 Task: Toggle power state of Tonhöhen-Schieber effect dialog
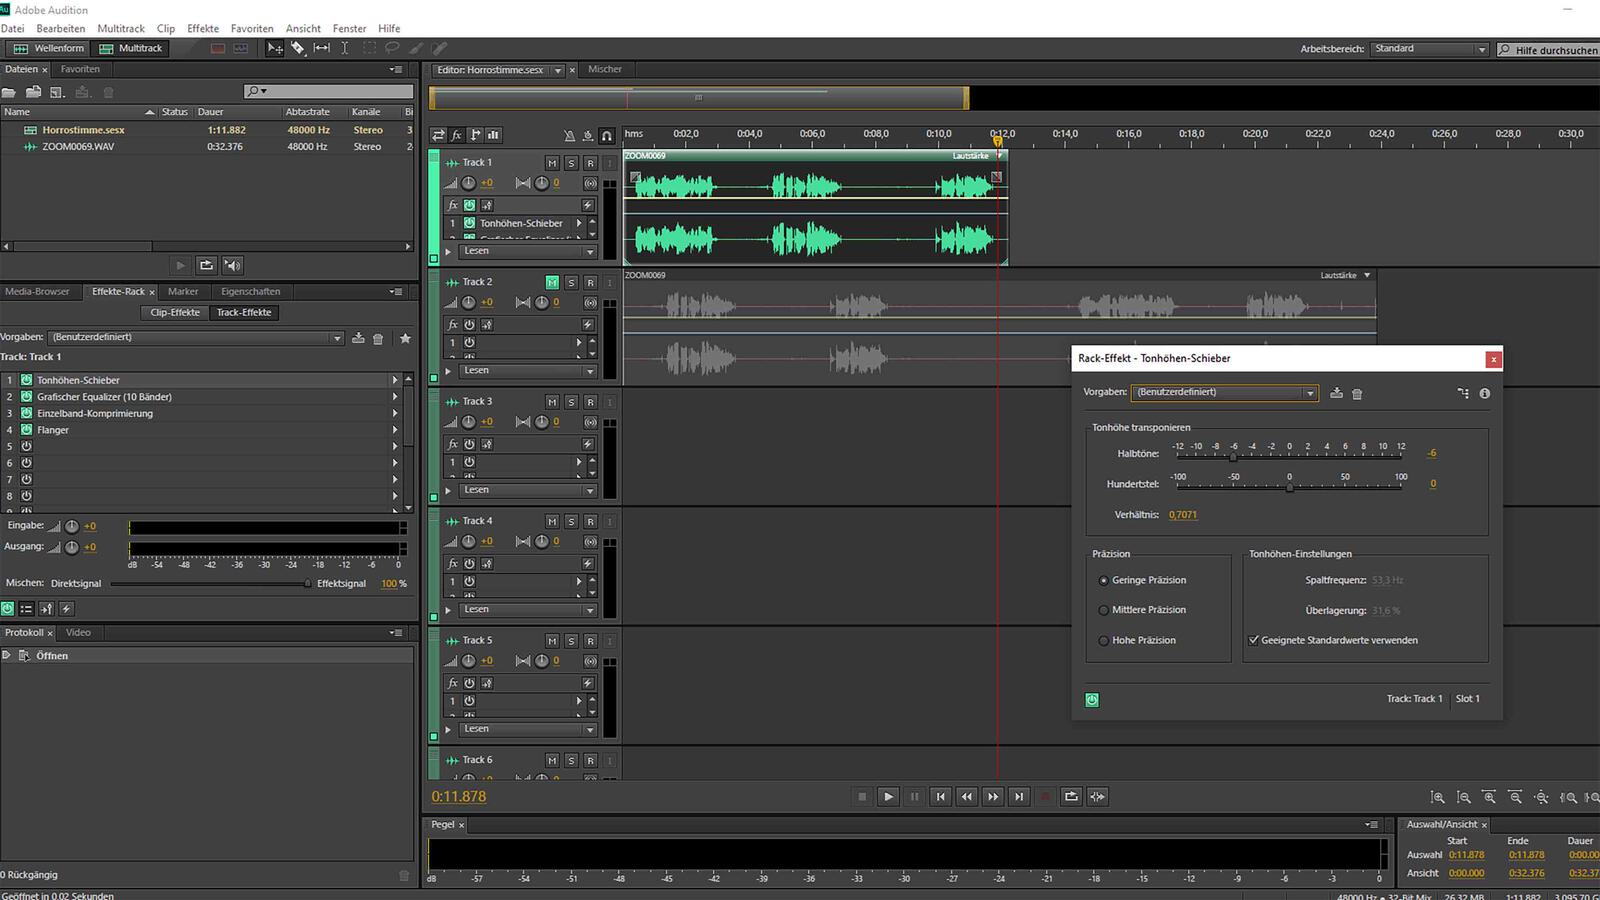point(1092,700)
